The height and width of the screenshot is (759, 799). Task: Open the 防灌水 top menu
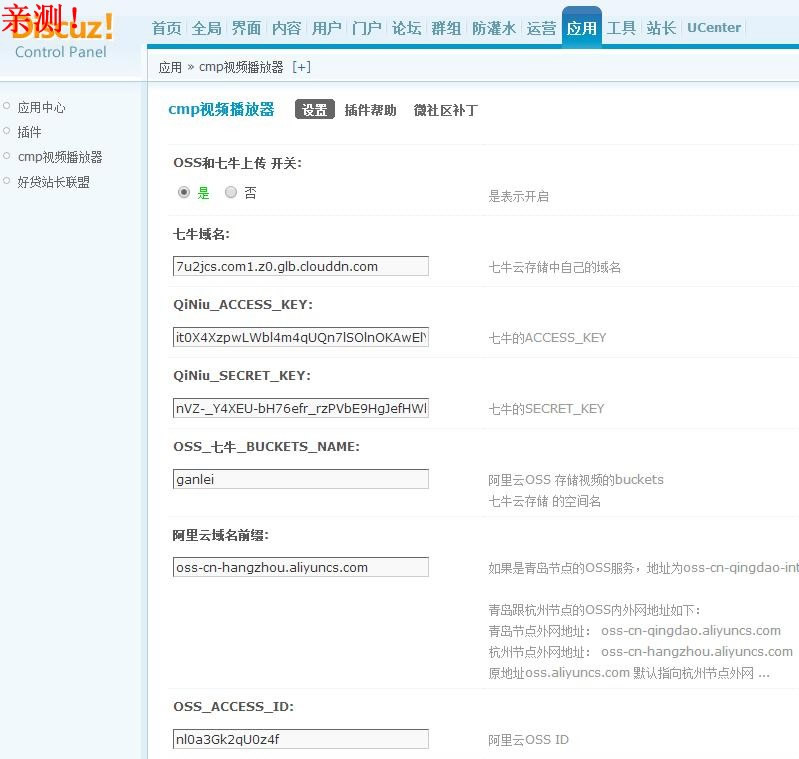point(494,28)
